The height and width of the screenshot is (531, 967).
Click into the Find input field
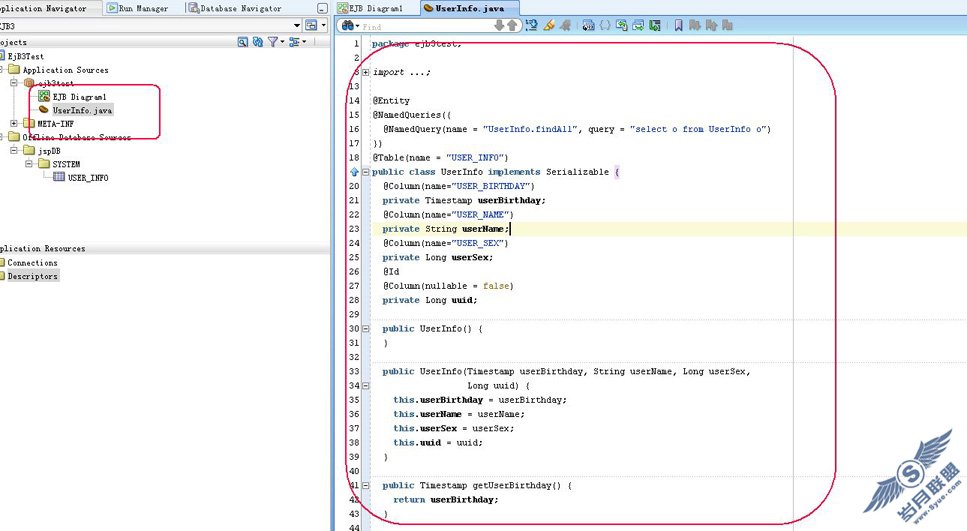click(x=427, y=26)
